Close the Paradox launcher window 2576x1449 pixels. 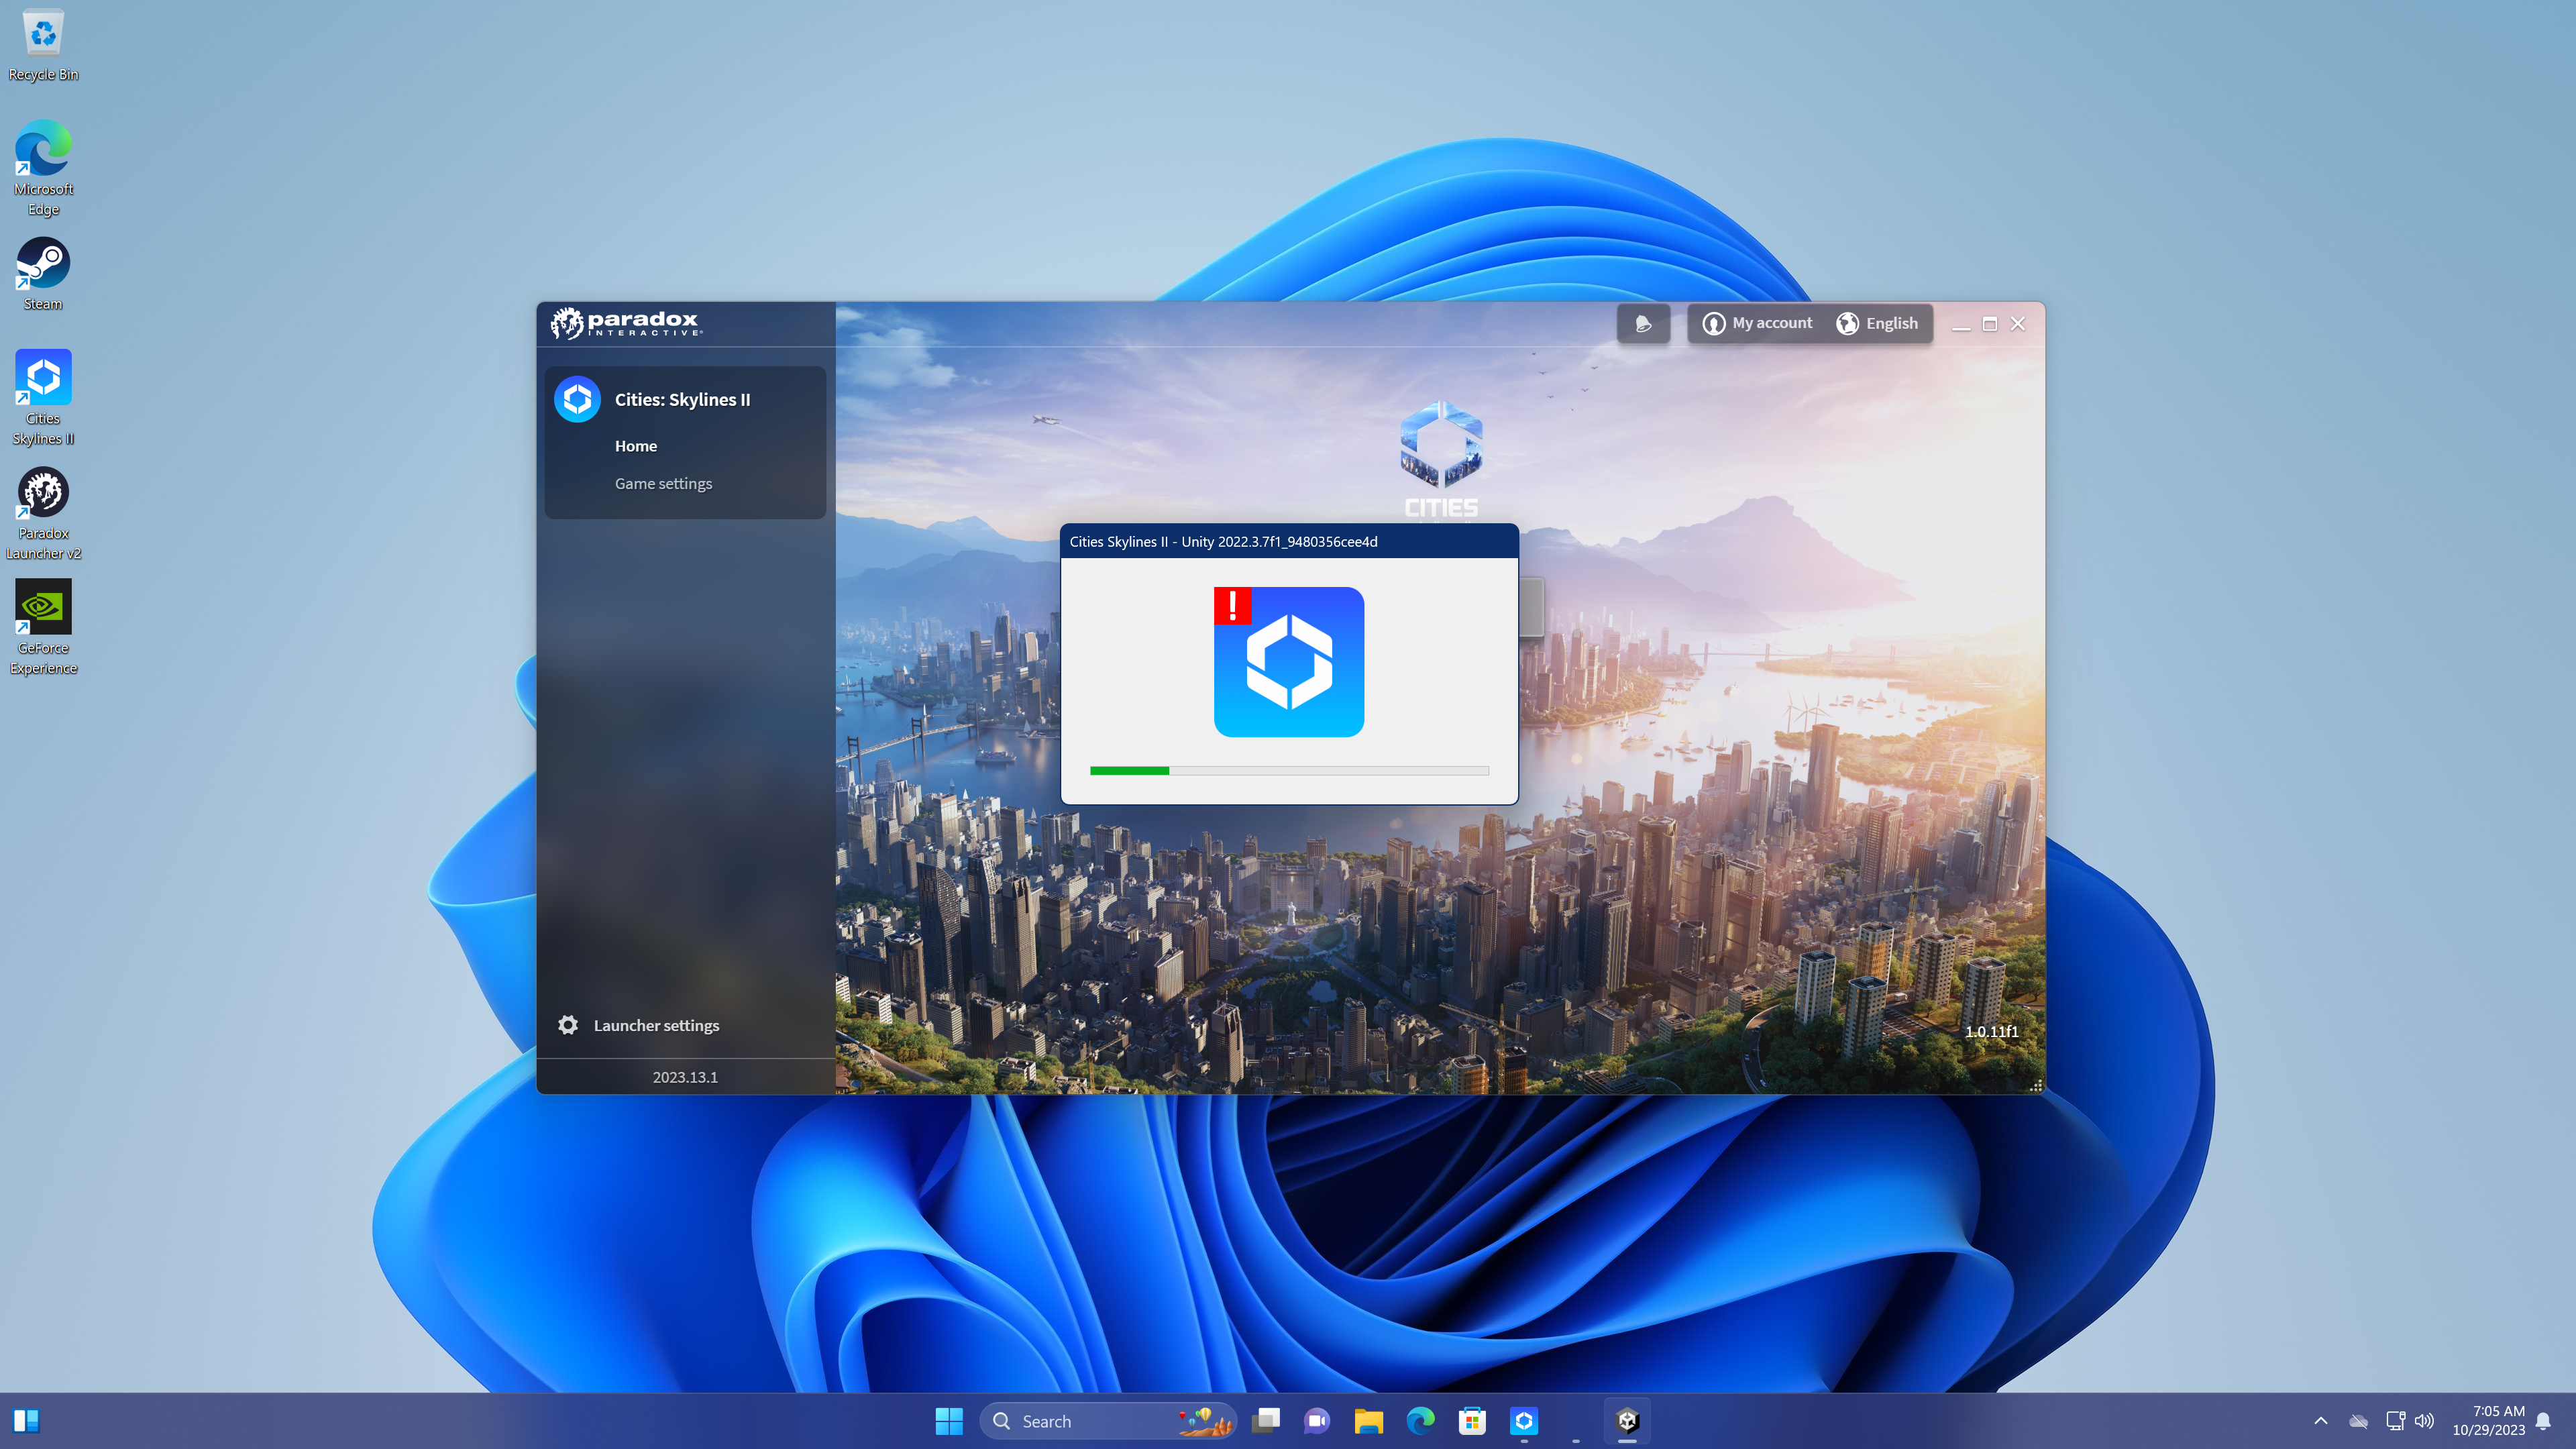point(2018,324)
